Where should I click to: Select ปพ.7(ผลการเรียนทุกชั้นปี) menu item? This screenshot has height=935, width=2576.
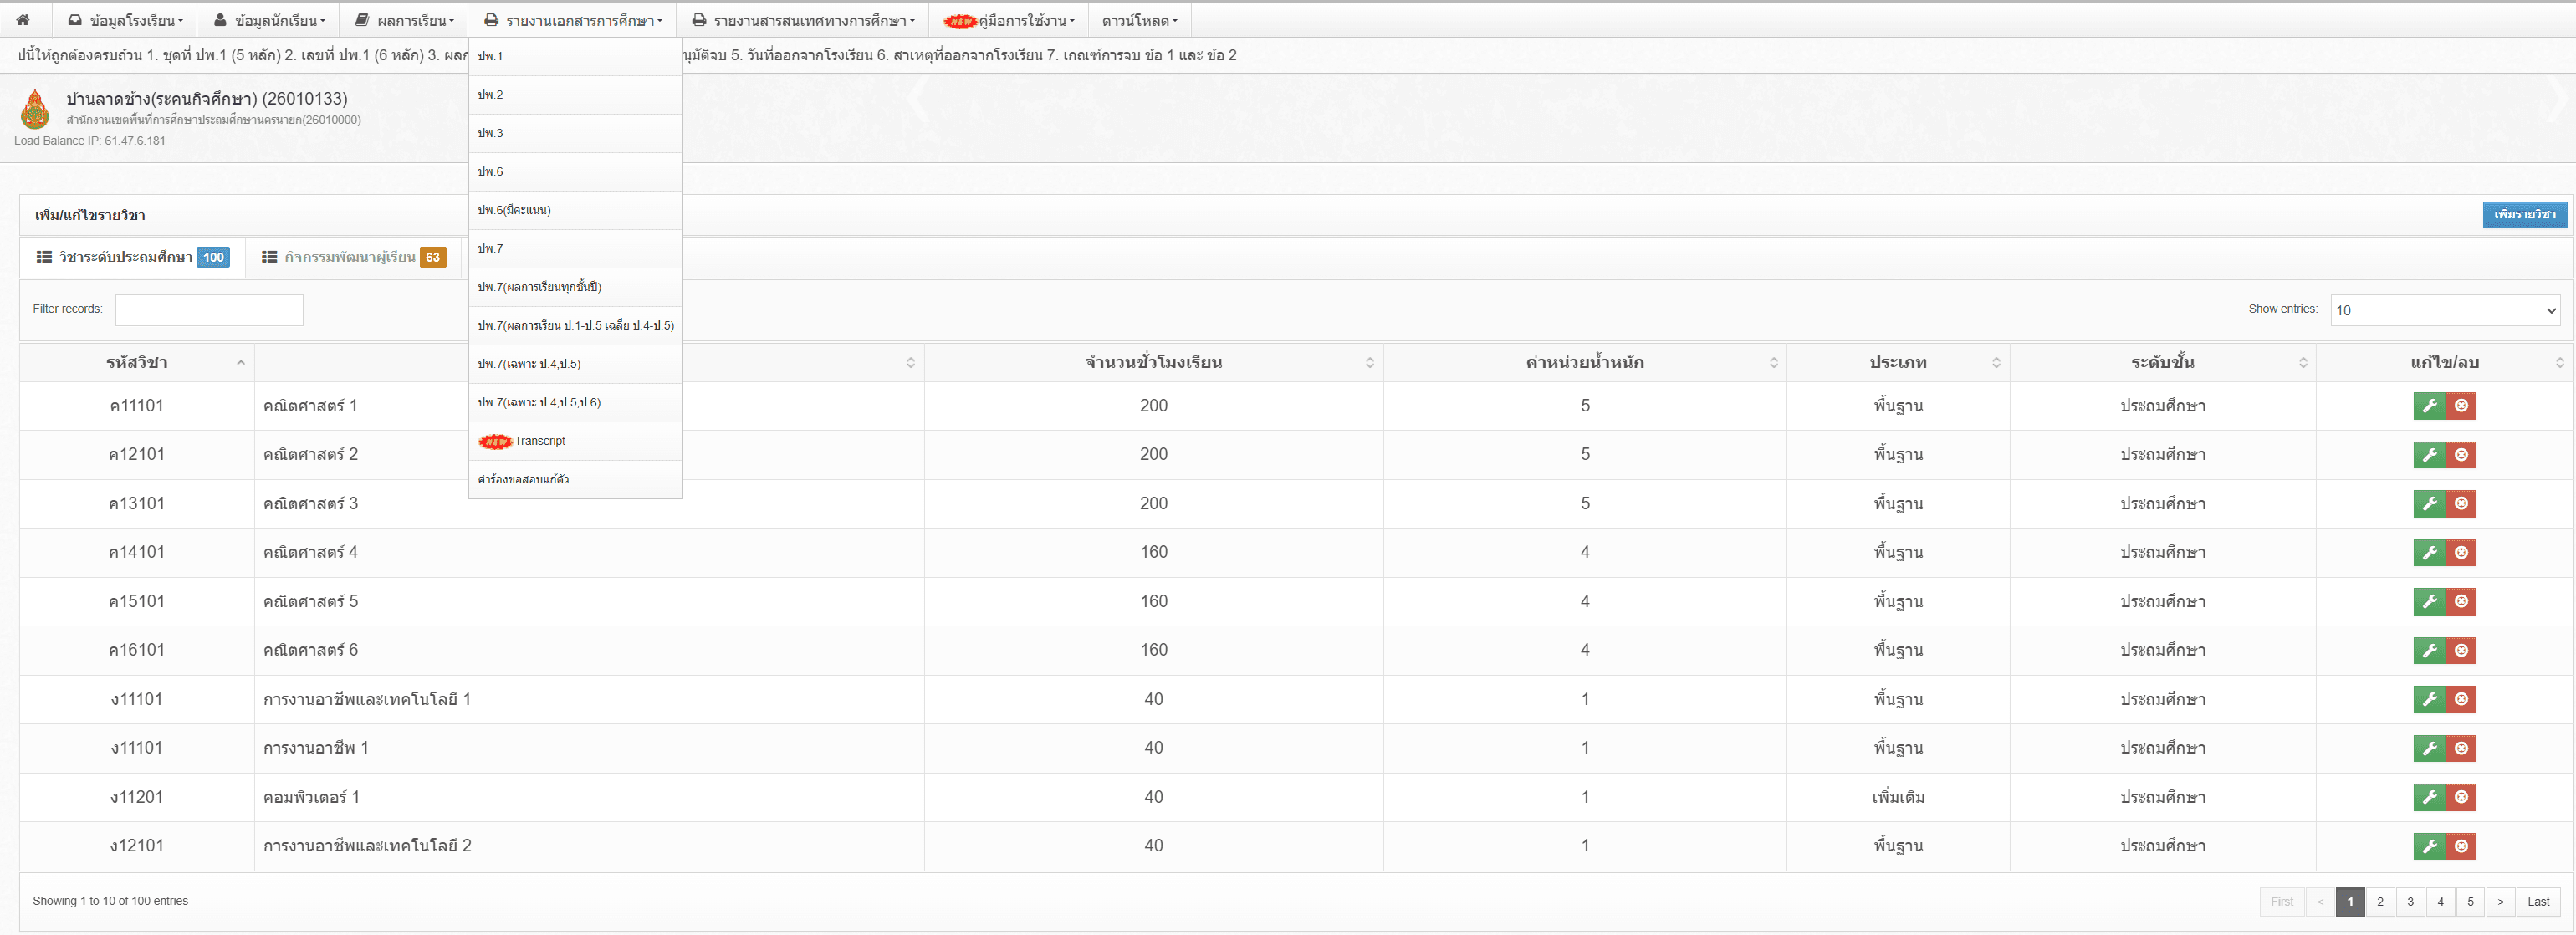tap(575, 287)
